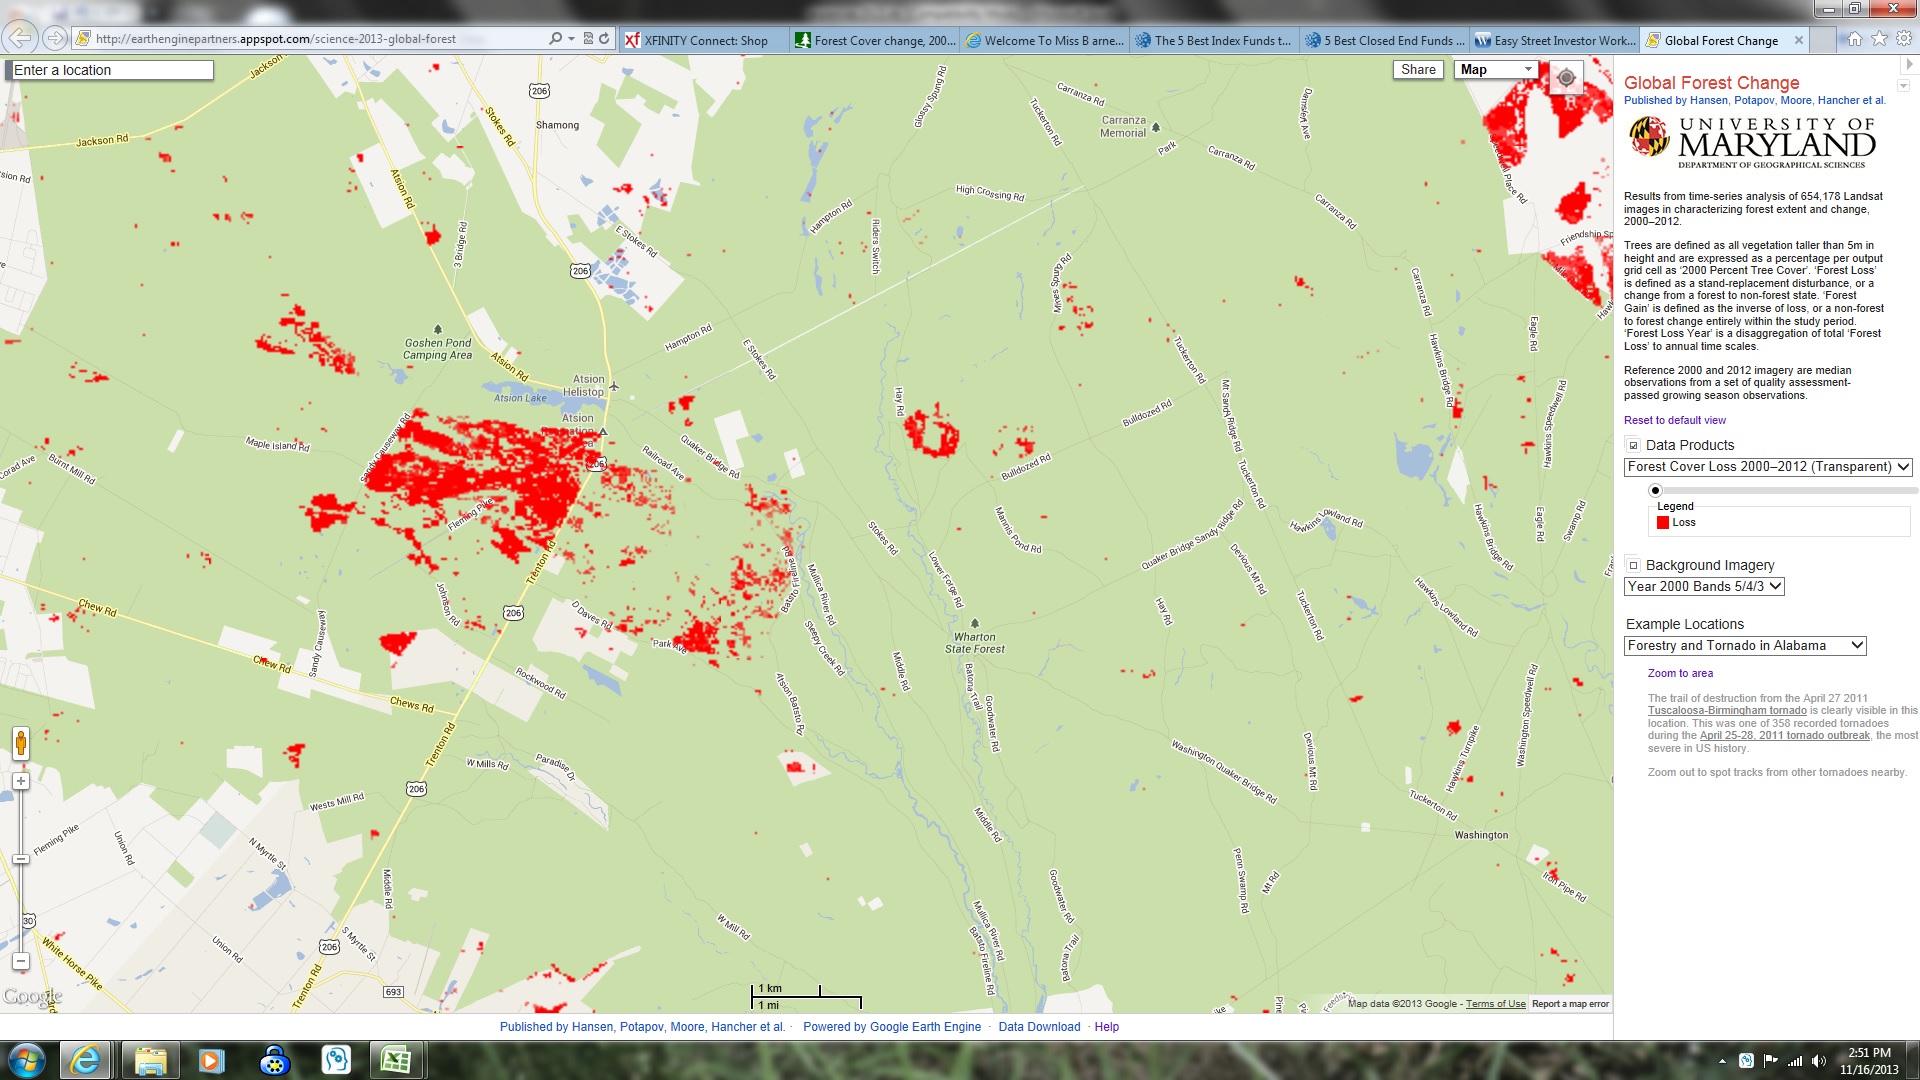Click Report a map error link
The width and height of the screenshot is (1920, 1080).
click(x=1570, y=1004)
